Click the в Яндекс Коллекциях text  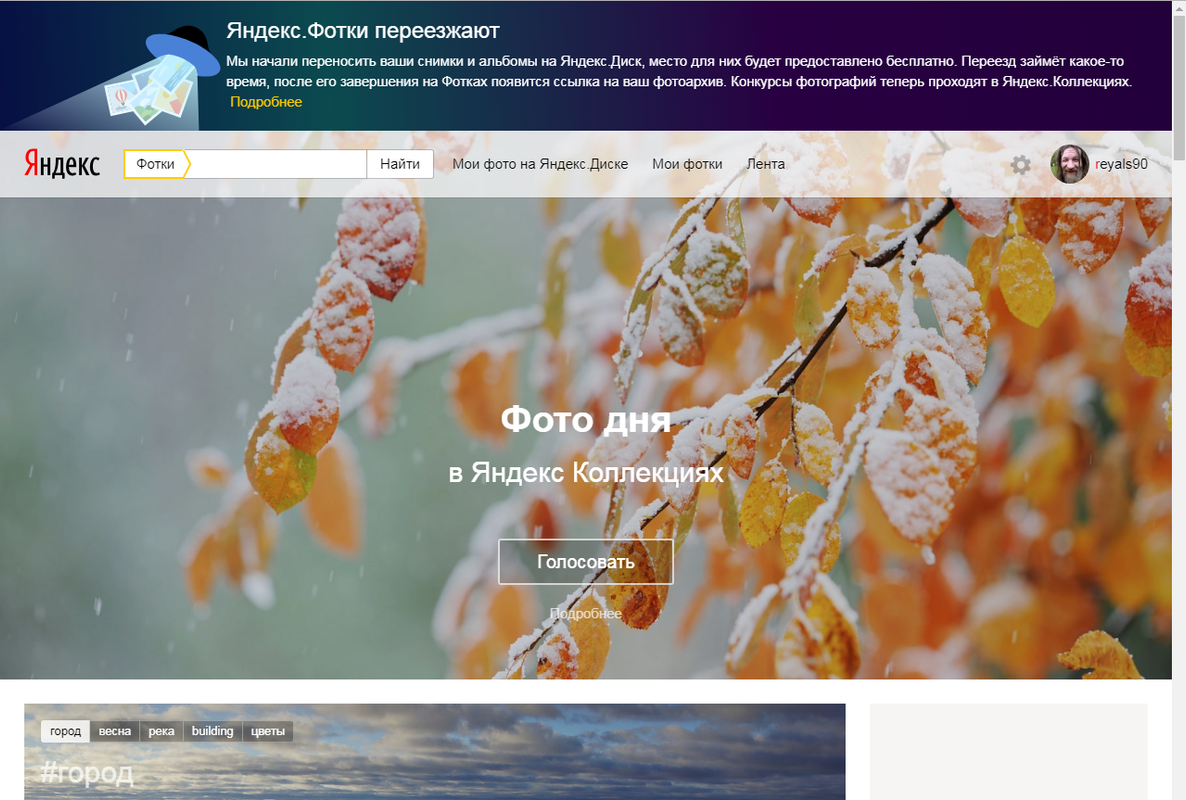point(586,473)
